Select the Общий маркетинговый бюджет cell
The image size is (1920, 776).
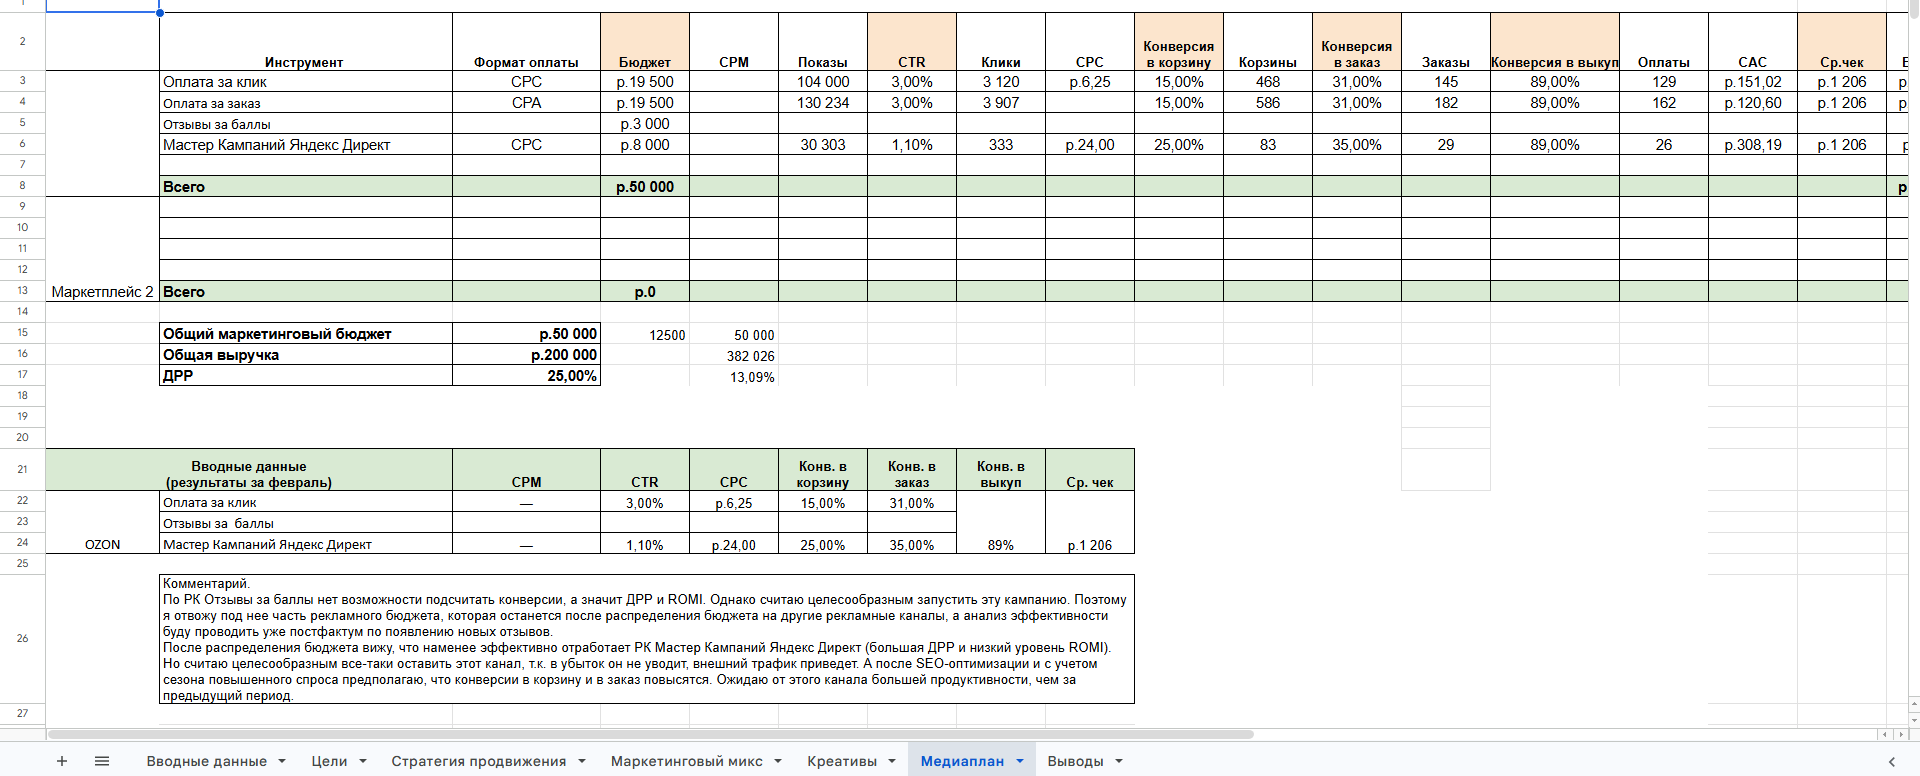coord(305,334)
